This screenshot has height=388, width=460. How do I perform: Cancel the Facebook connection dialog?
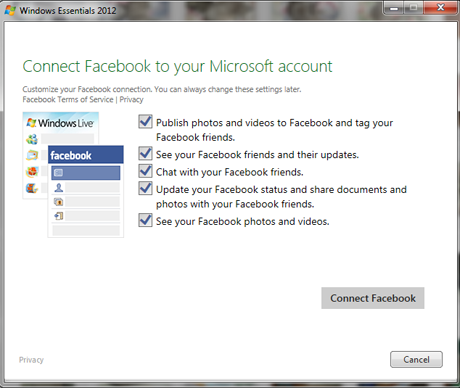coord(416,359)
